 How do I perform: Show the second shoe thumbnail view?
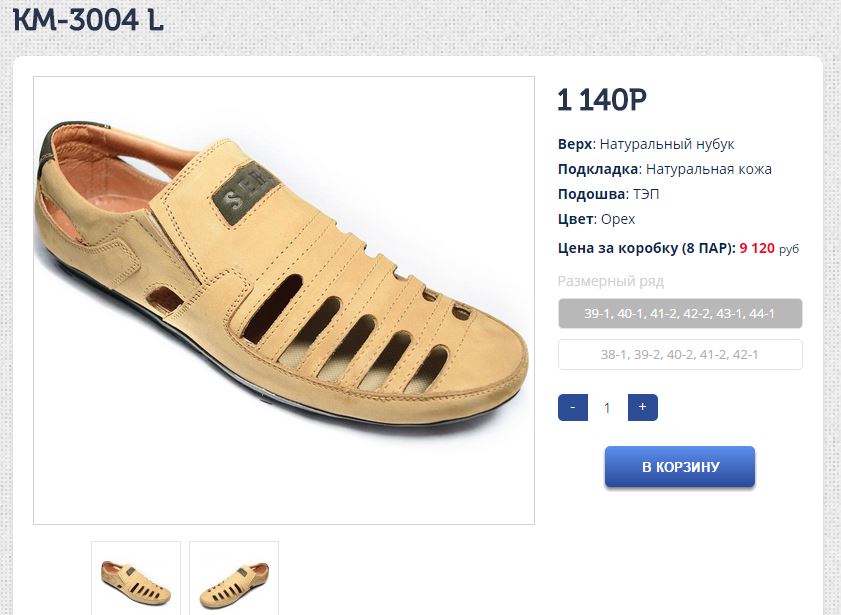[x=234, y=579]
